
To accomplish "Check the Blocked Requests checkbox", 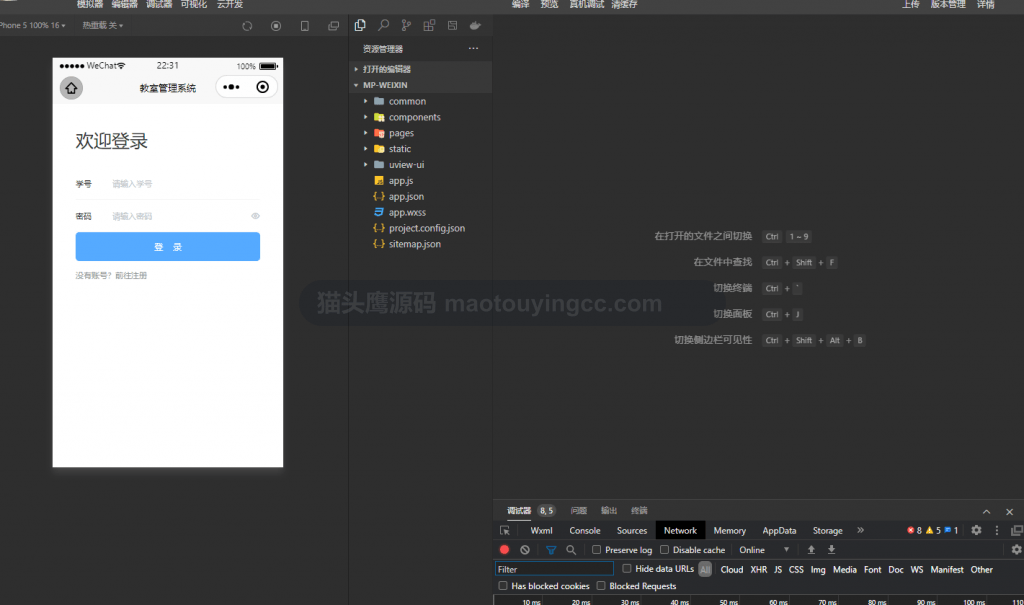I will (x=601, y=585).
